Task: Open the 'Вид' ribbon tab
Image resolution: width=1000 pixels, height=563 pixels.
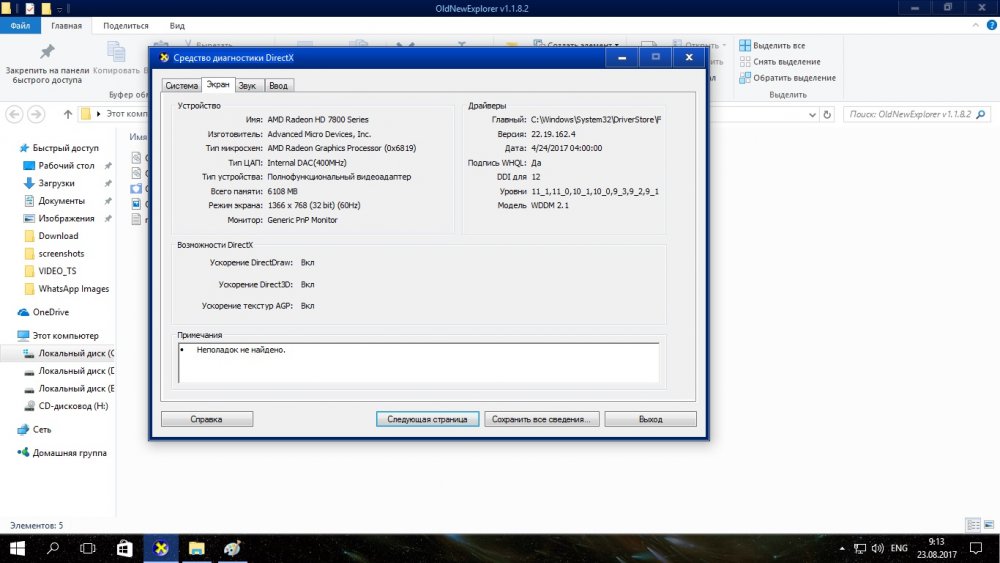Action: (177, 26)
